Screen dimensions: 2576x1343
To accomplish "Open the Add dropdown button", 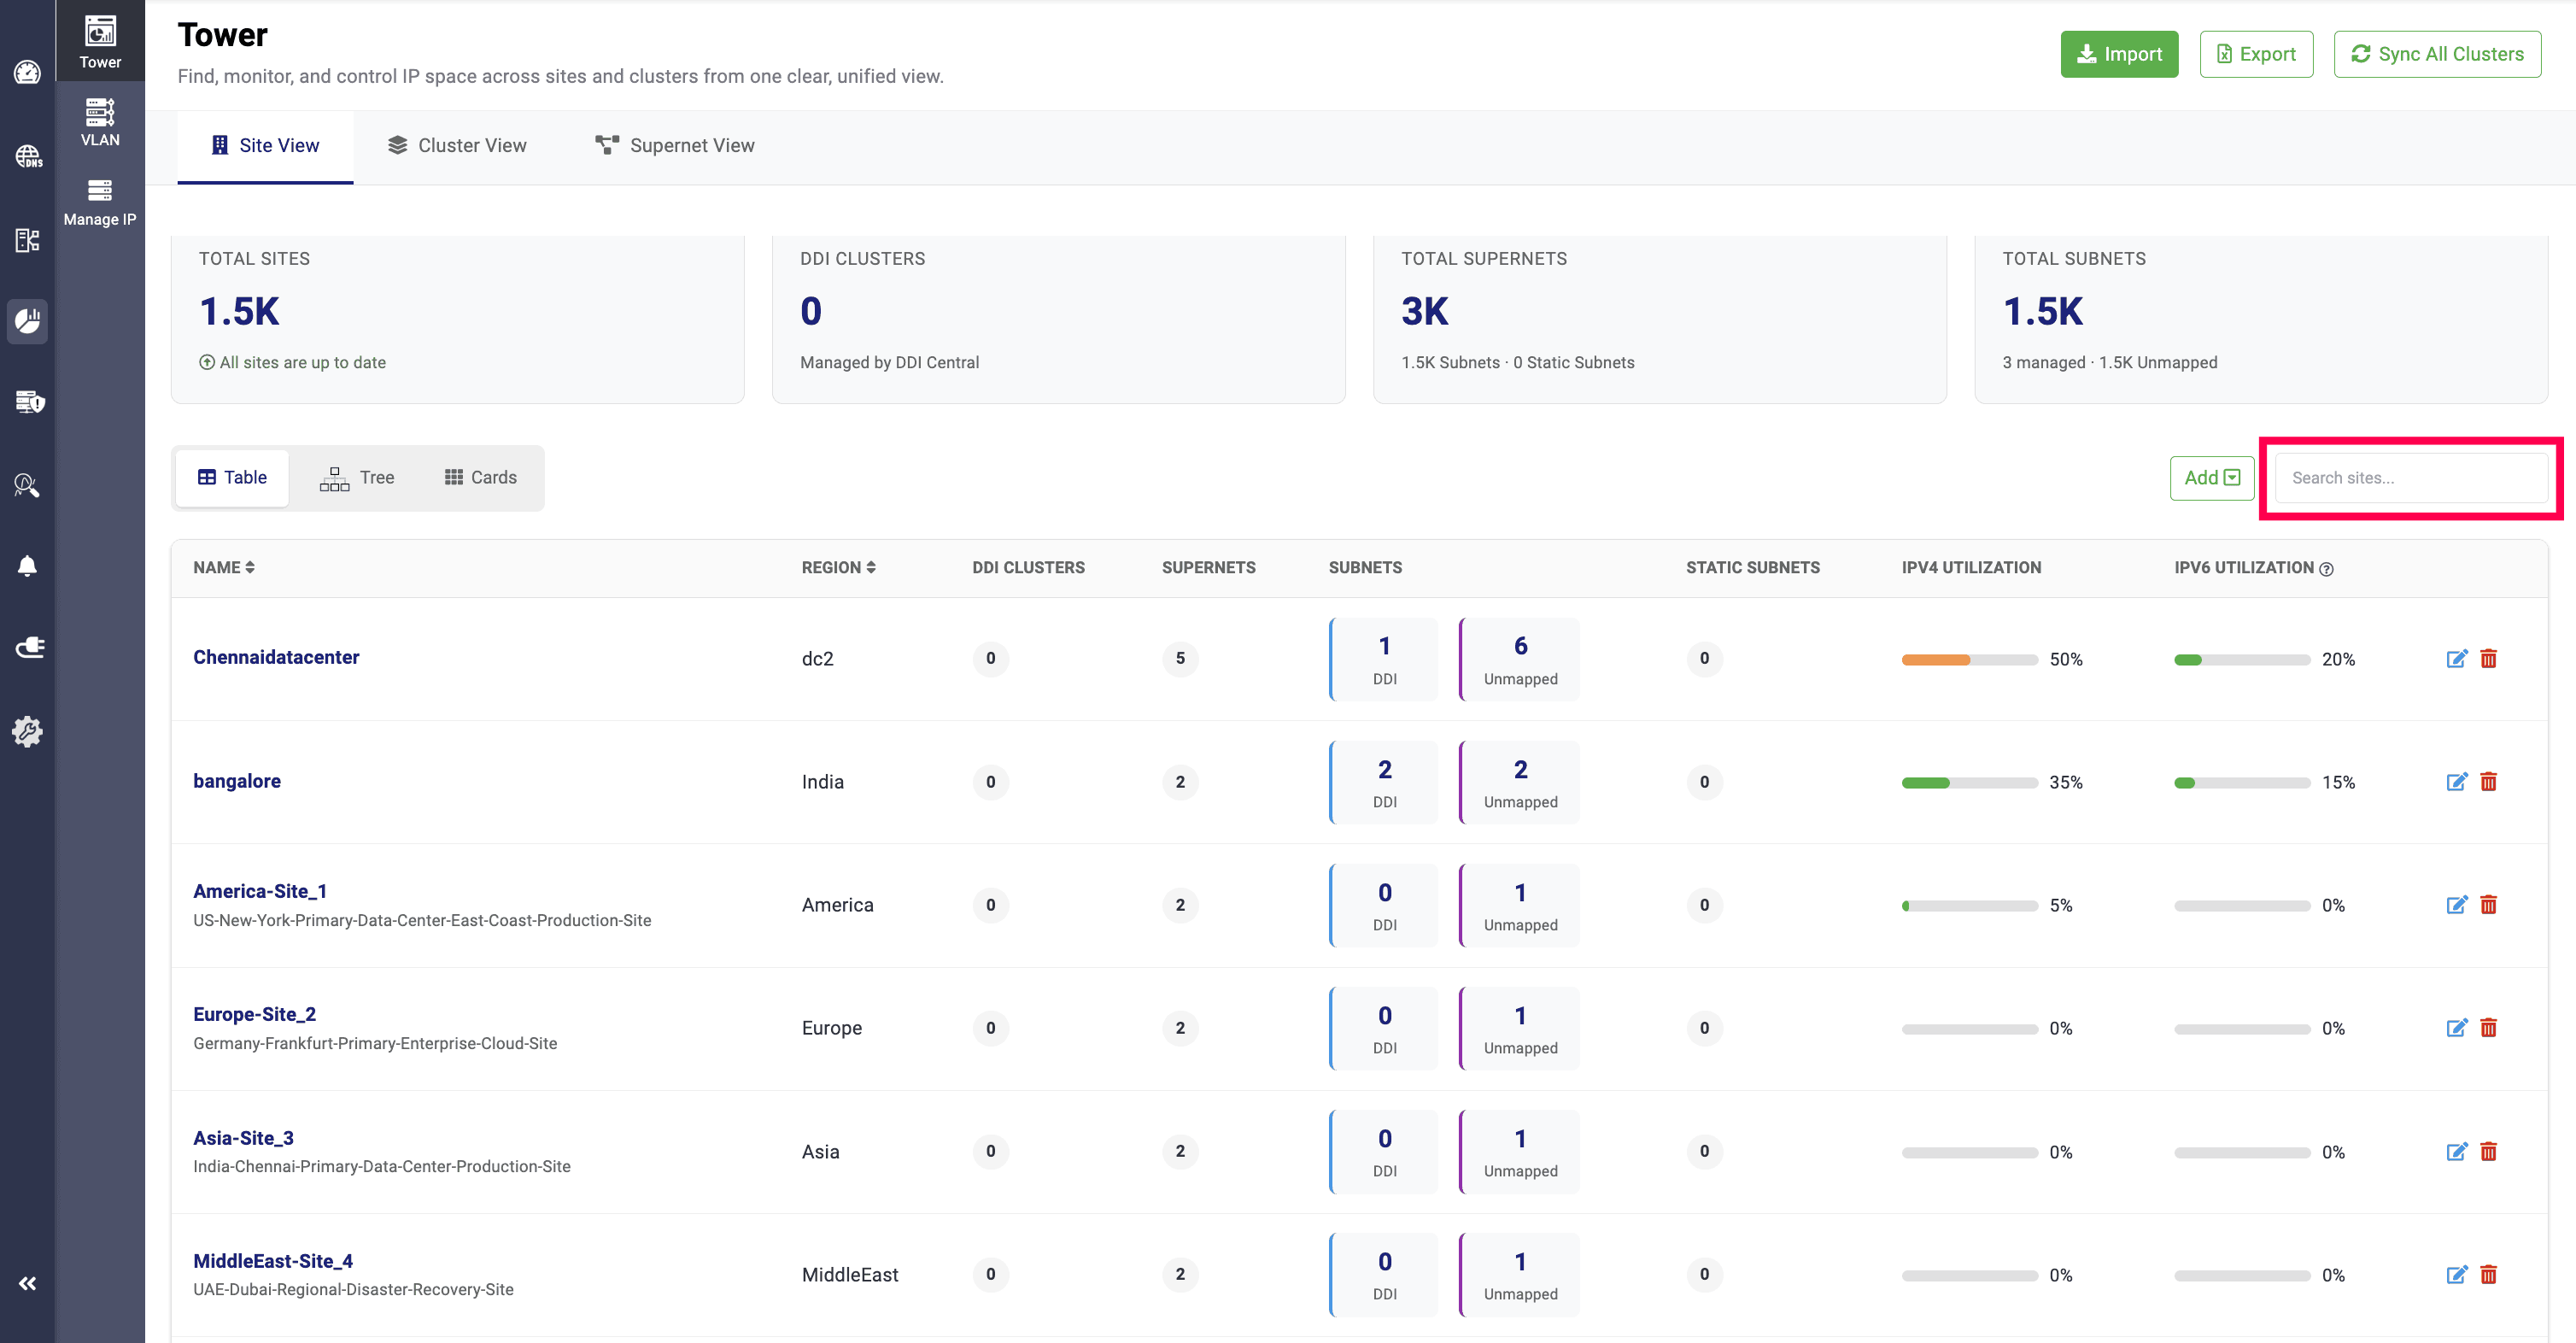I will click(x=2211, y=478).
